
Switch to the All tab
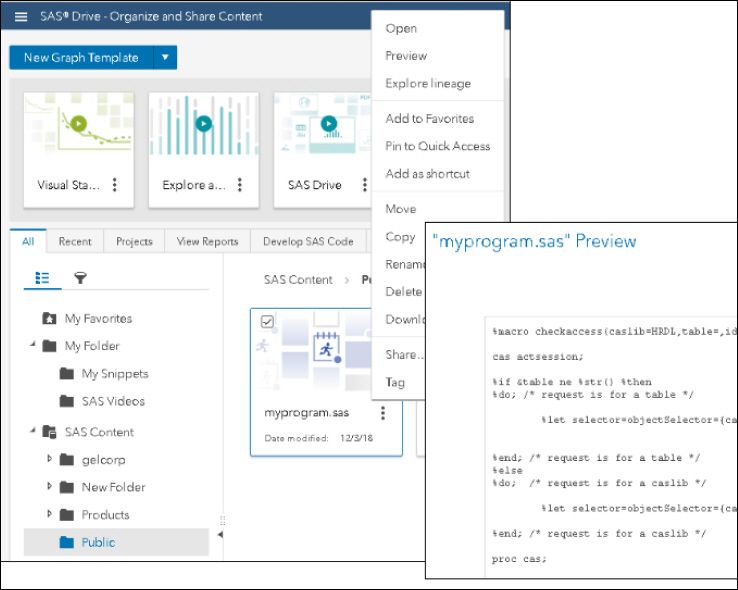click(28, 241)
